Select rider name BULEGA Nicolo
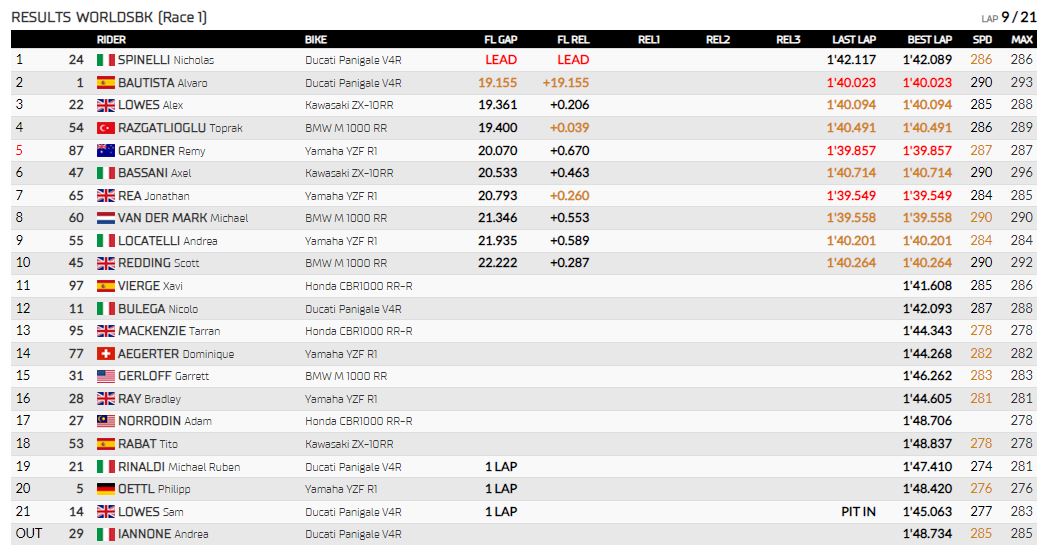Image resolution: width=1057 pixels, height=555 pixels. coord(158,309)
